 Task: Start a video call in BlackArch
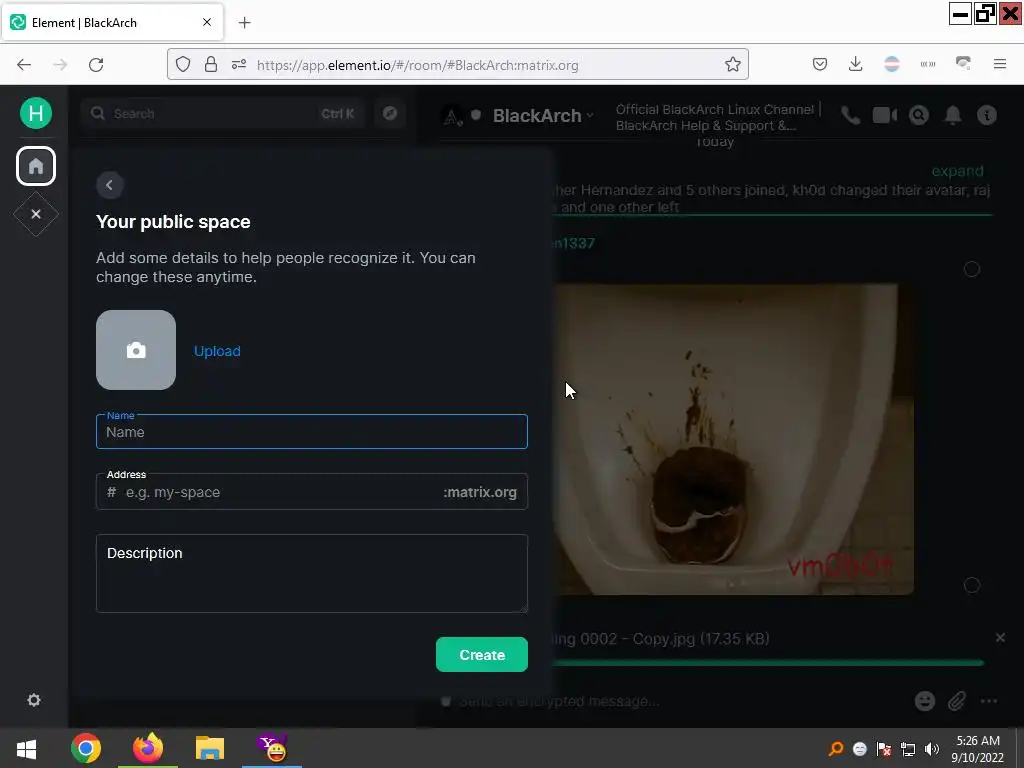coord(885,116)
